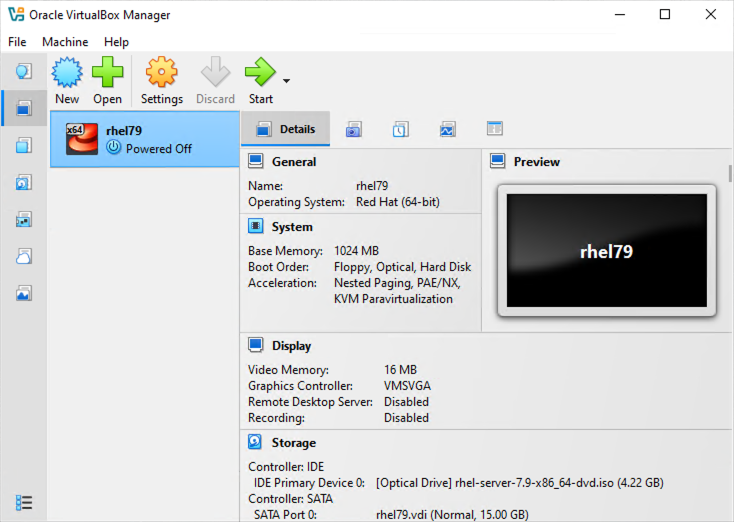The width and height of the screenshot is (734, 522).
Task: Click the Preview section title
Action: click(x=537, y=162)
